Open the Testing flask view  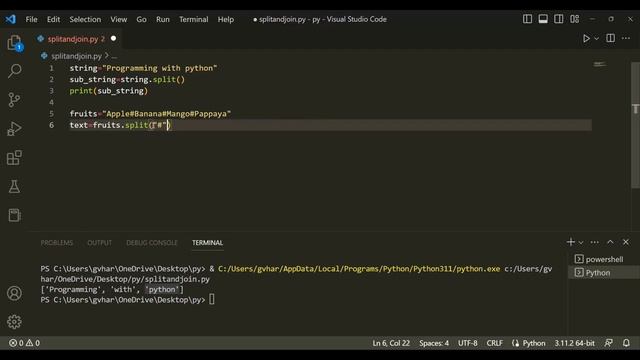point(14,187)
